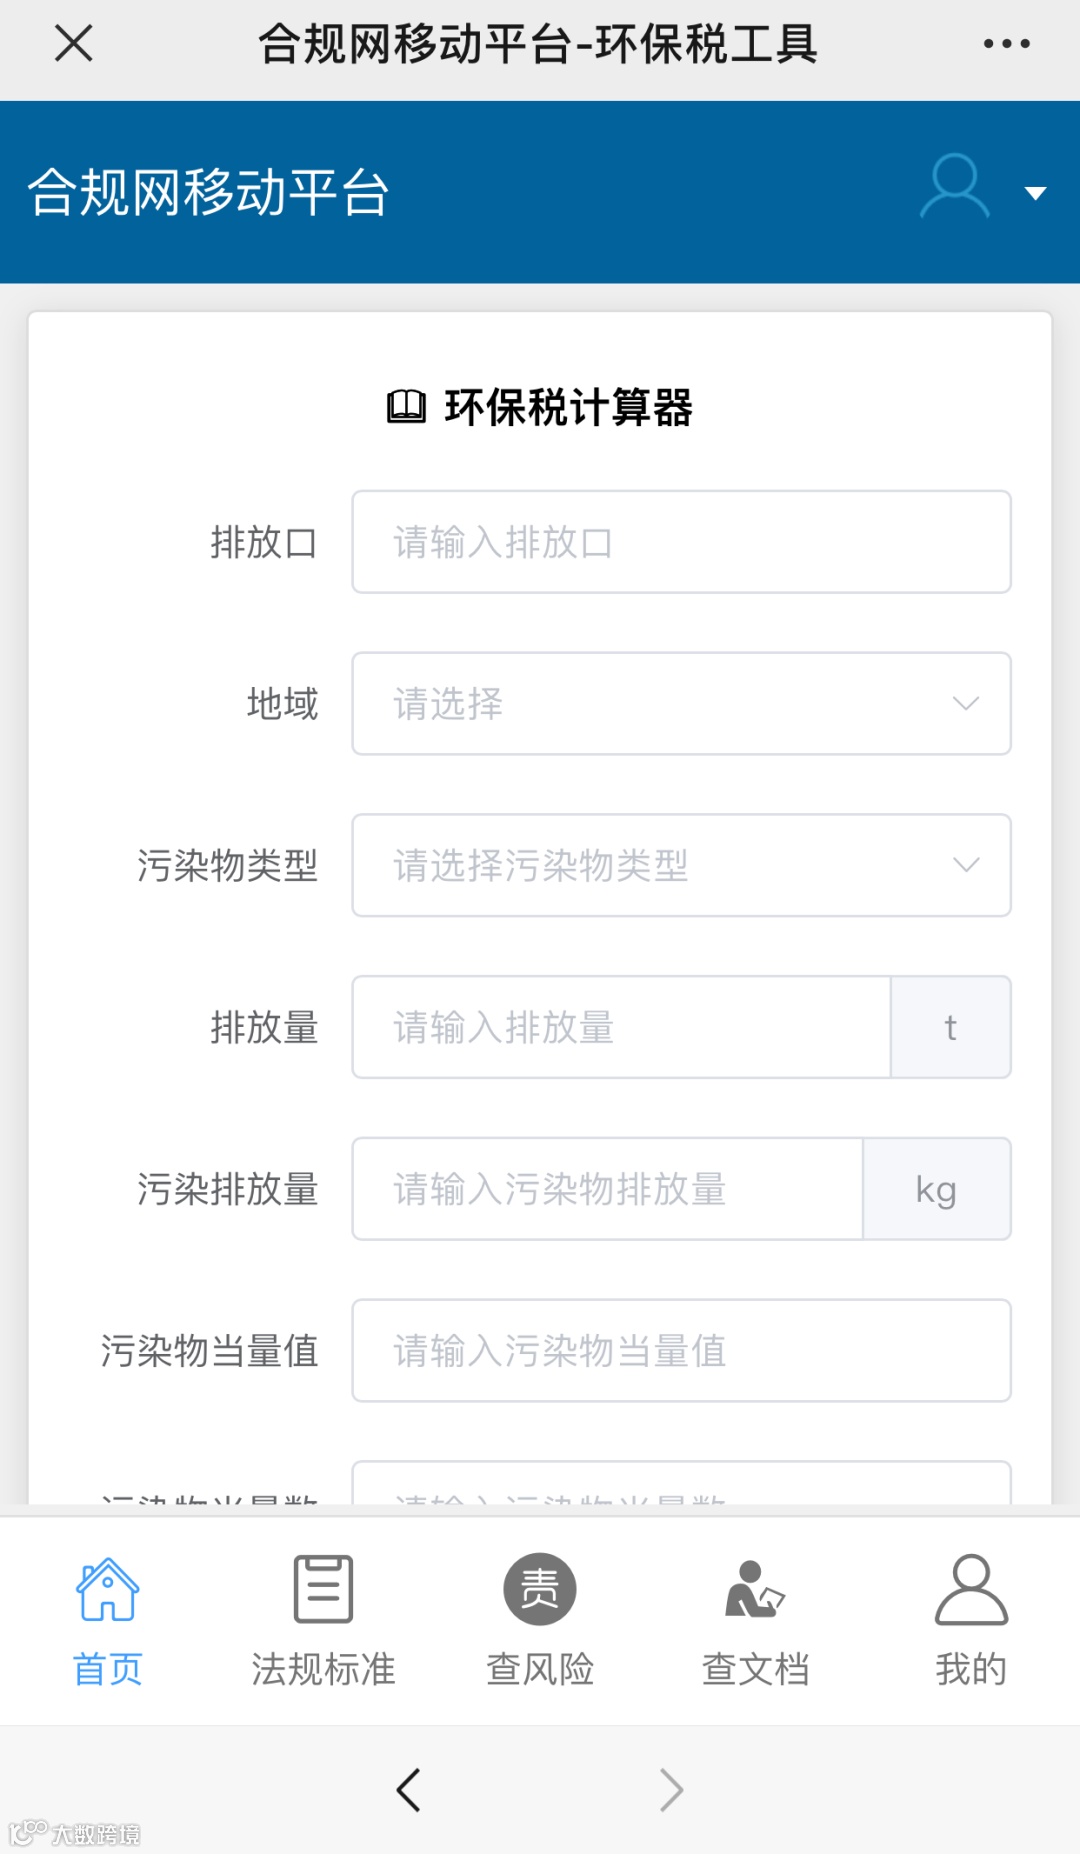Click the 排放量 input field

point(620,1028)
